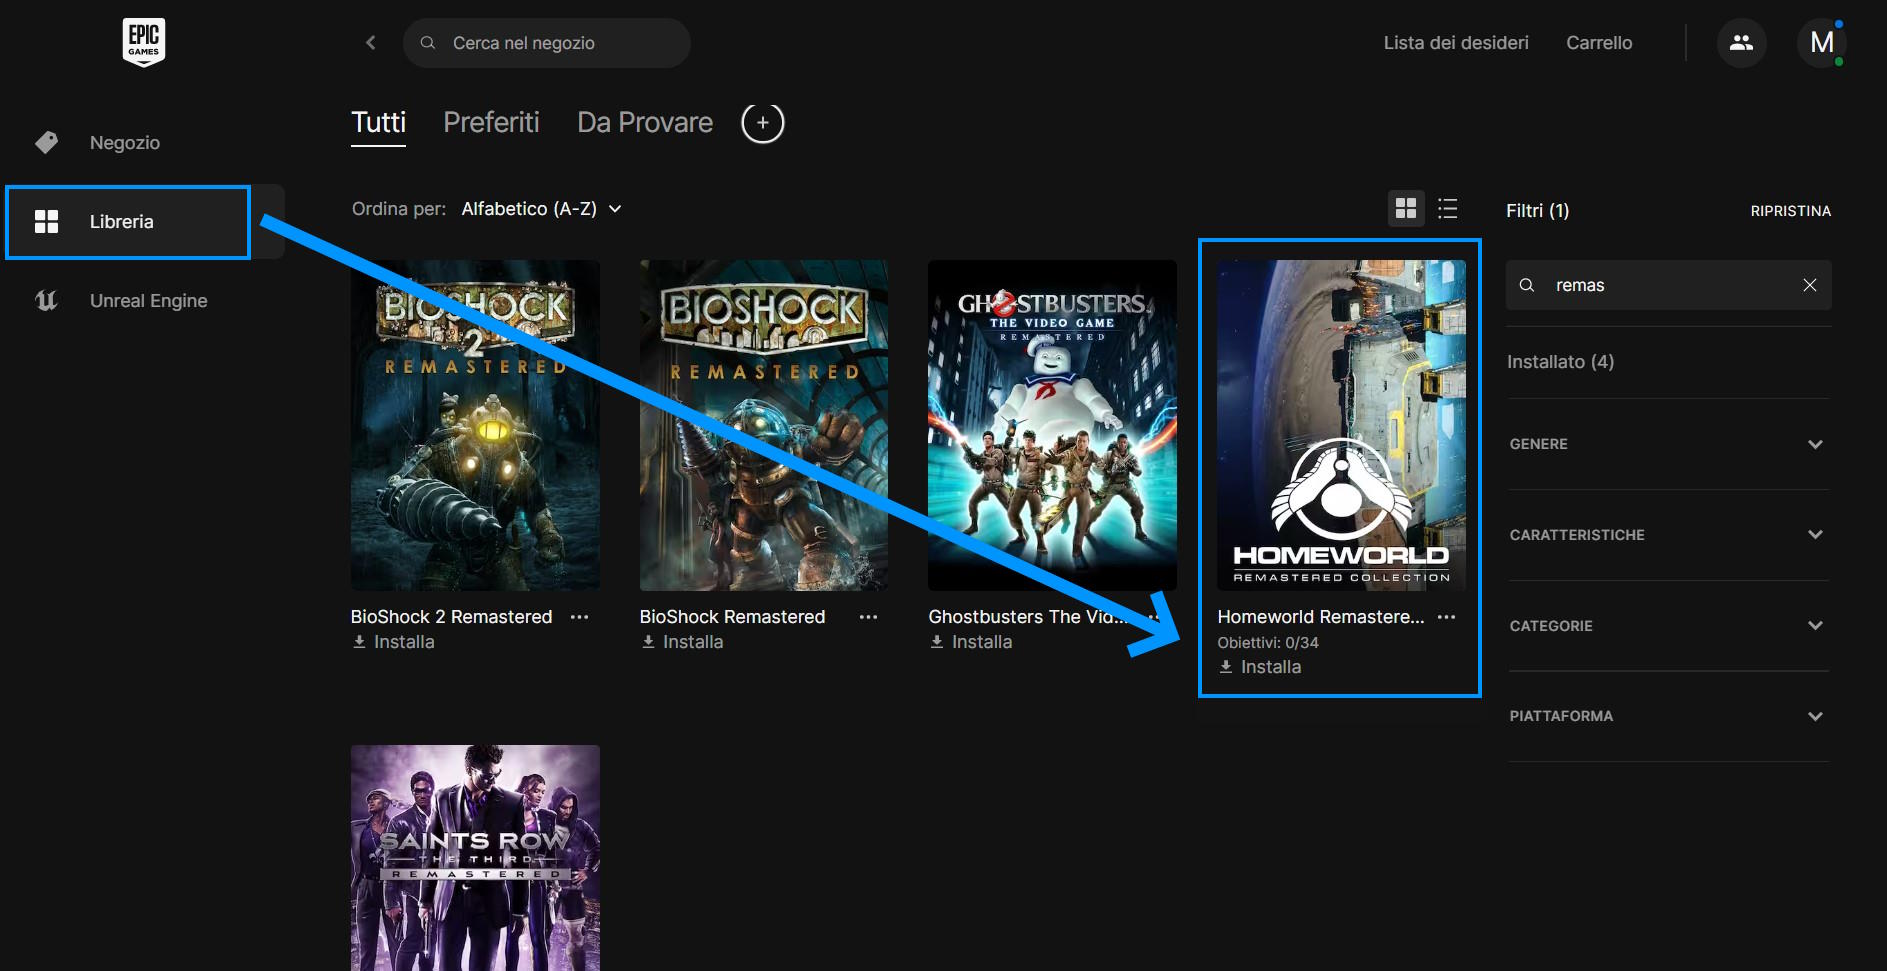Open options menu for BioShock Remastered

tap(868, 617)
